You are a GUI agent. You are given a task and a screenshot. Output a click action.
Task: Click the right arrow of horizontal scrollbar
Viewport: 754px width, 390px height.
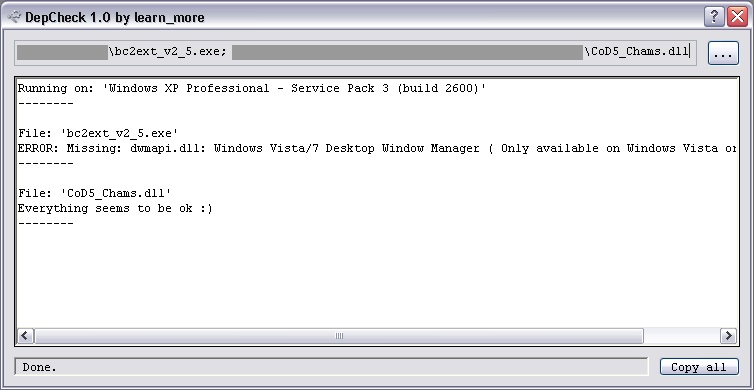pos(728,336)
